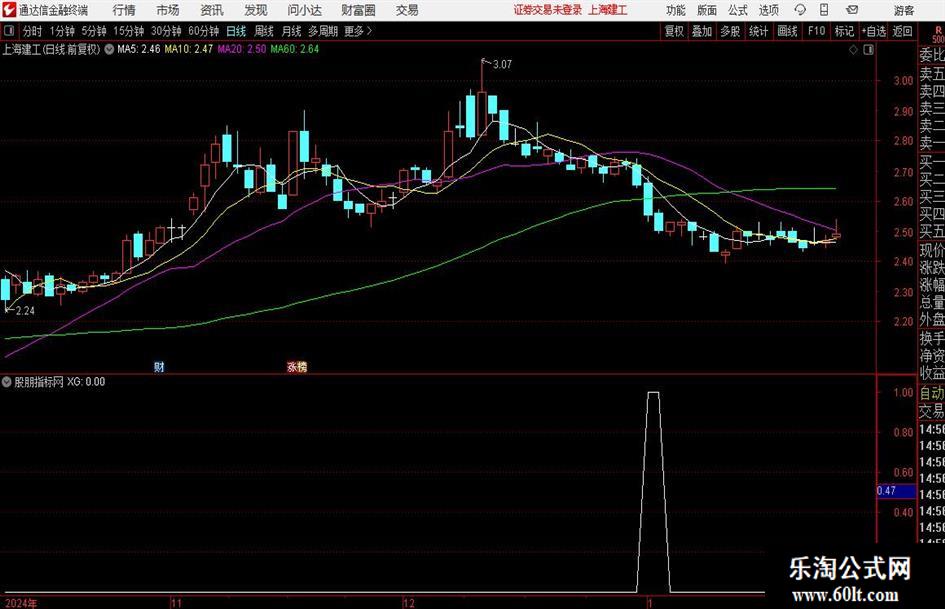This screenshot has height=609, width=945.
Task: Click the 财 marker on the chart
Action: click(x=159, y=367)
